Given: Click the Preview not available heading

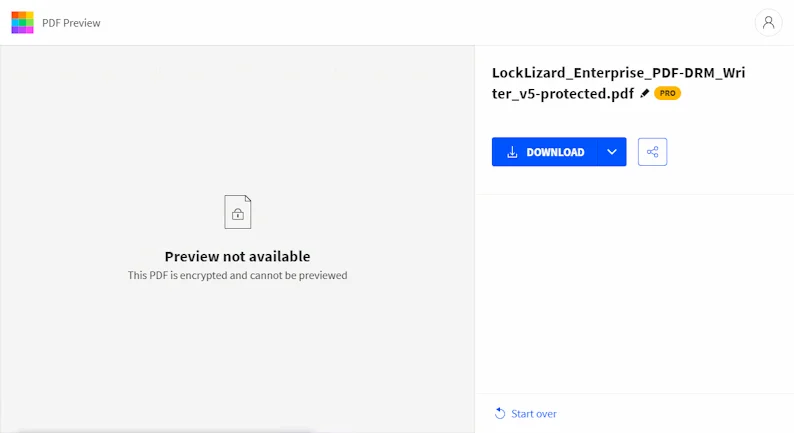Looking at the screenshot, I should [237, 256].
